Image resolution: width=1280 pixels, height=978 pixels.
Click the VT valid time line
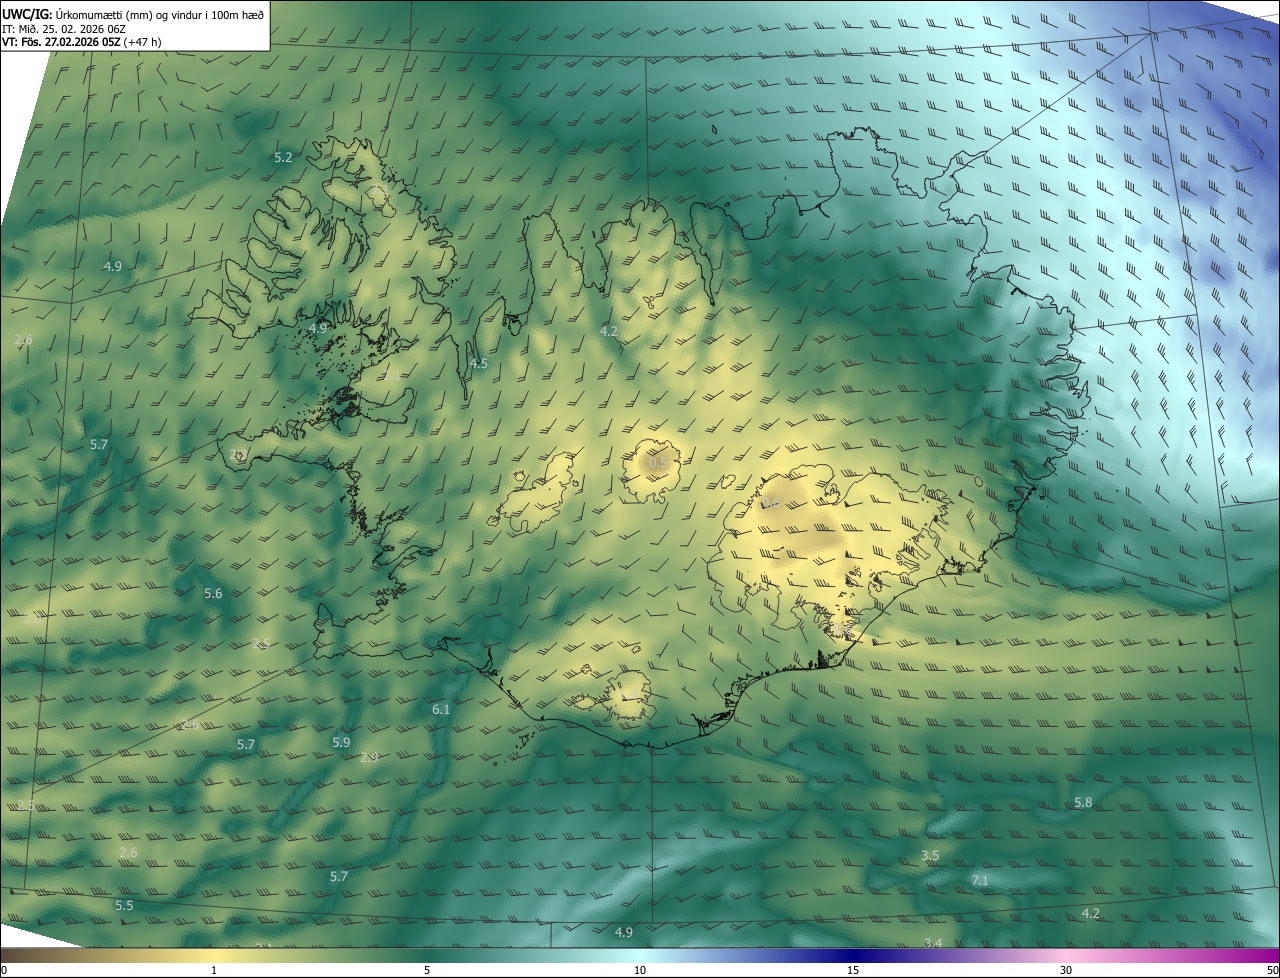point(82,42)
